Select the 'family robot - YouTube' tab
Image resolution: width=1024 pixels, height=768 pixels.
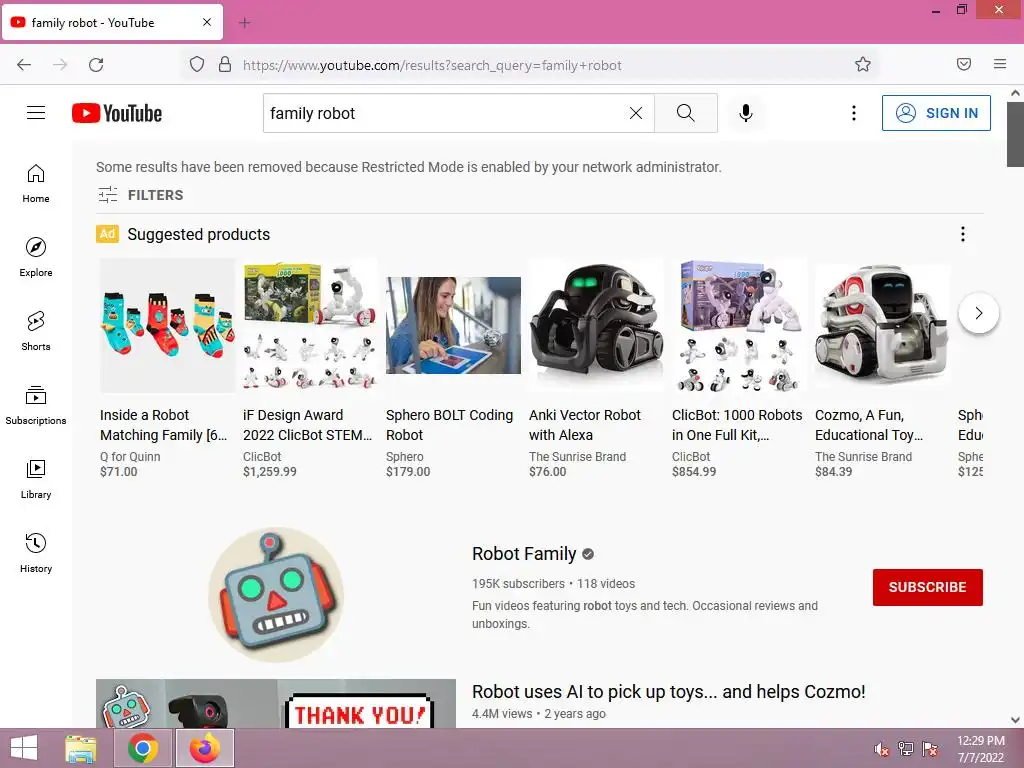pyautogui.click(x=112, y=23)
